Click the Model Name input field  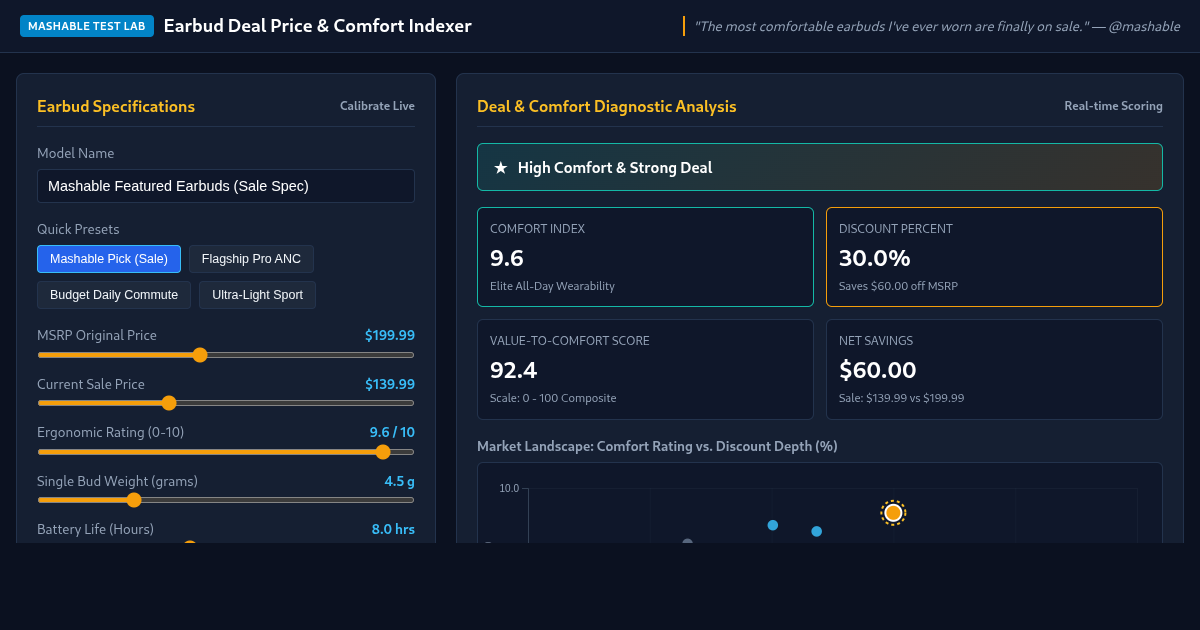[226, 186]
